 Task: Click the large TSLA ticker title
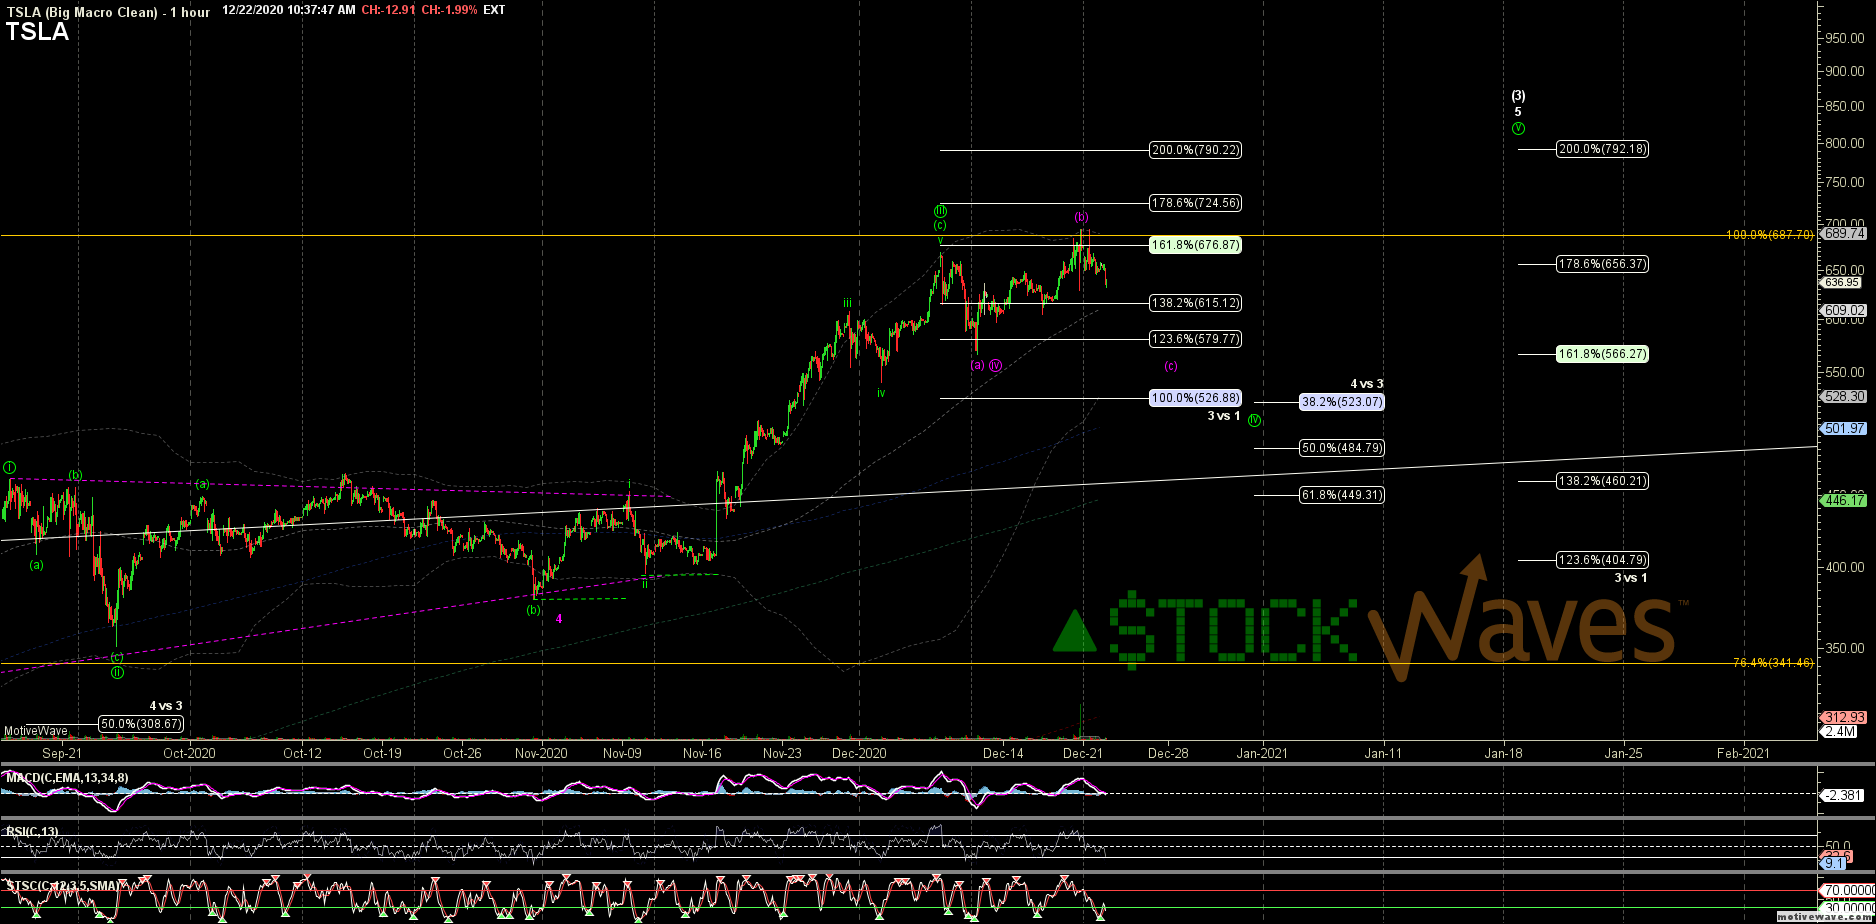point(37,32)
